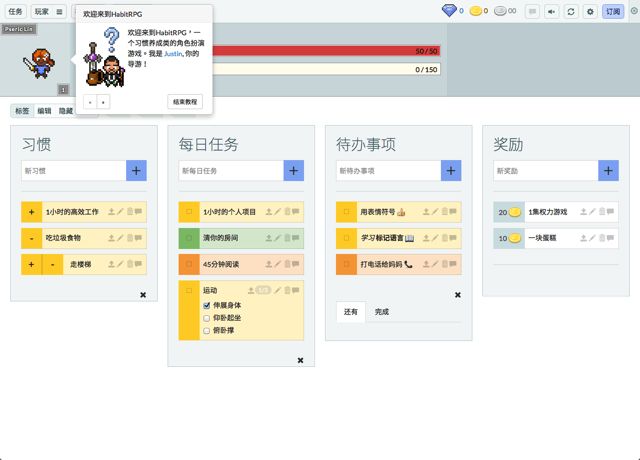Click the 订阅 subscribe button
640x460 pixels.
coord(613,11)
